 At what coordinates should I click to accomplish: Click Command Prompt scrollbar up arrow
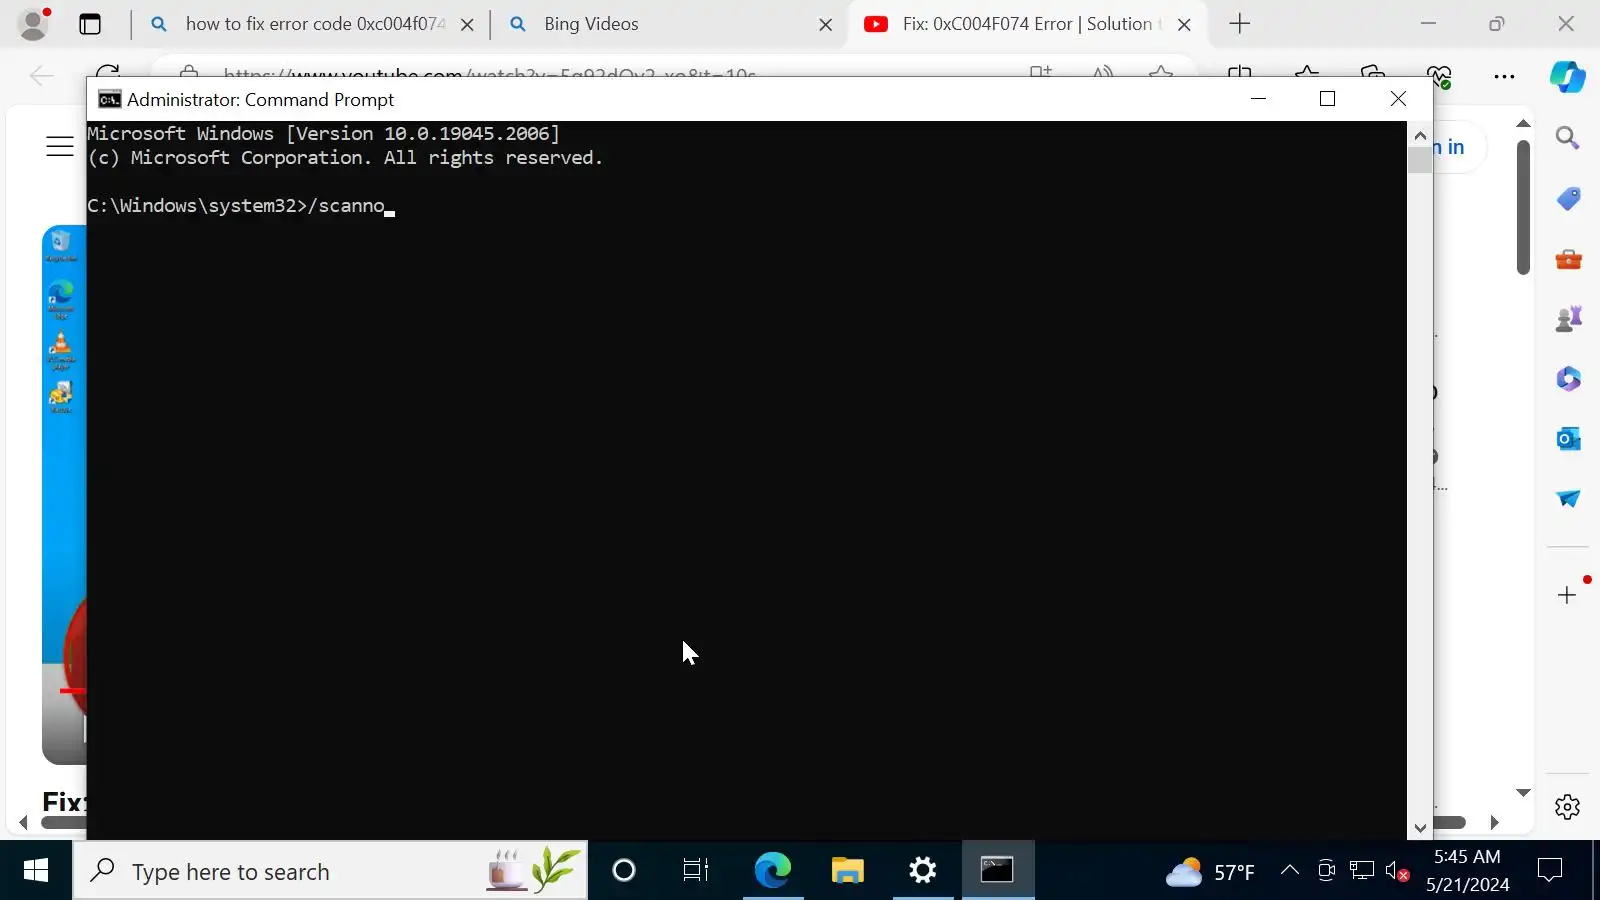coord(1420,135)
